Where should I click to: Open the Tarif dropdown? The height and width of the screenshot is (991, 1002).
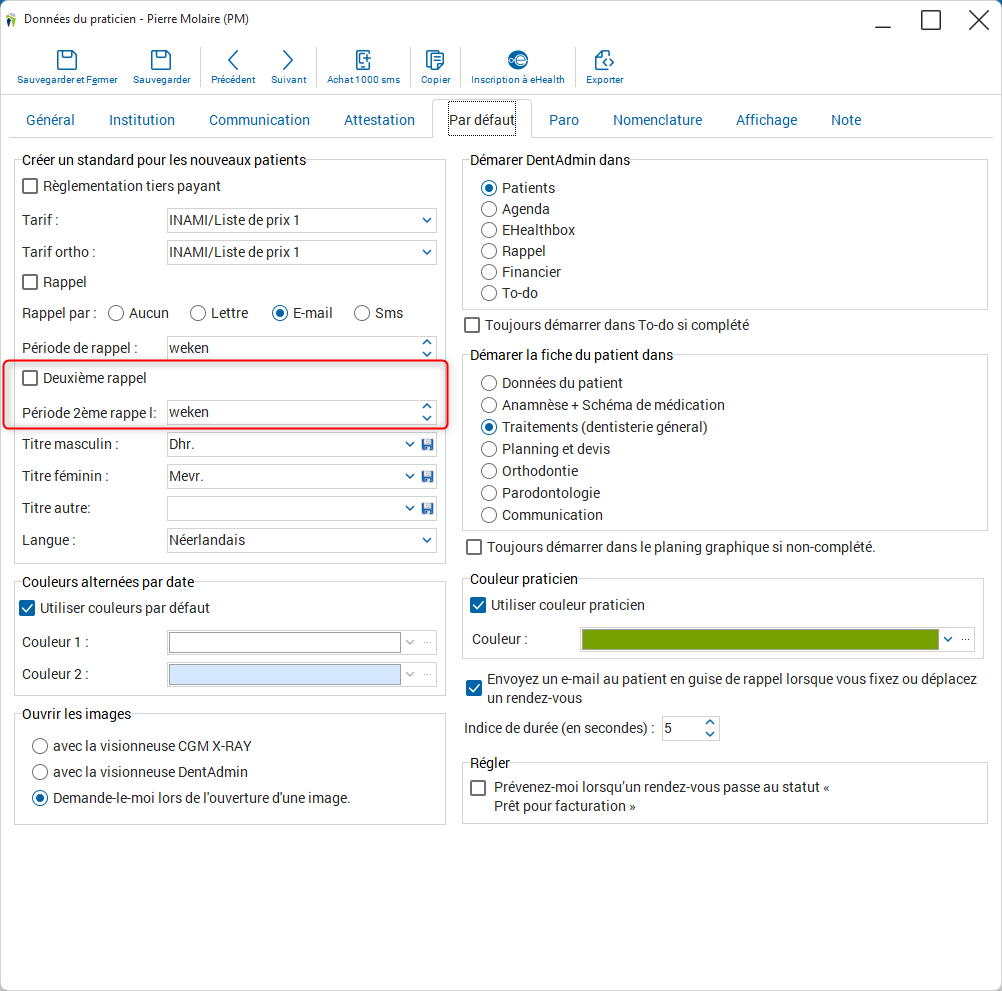click(x=427, y=220)
